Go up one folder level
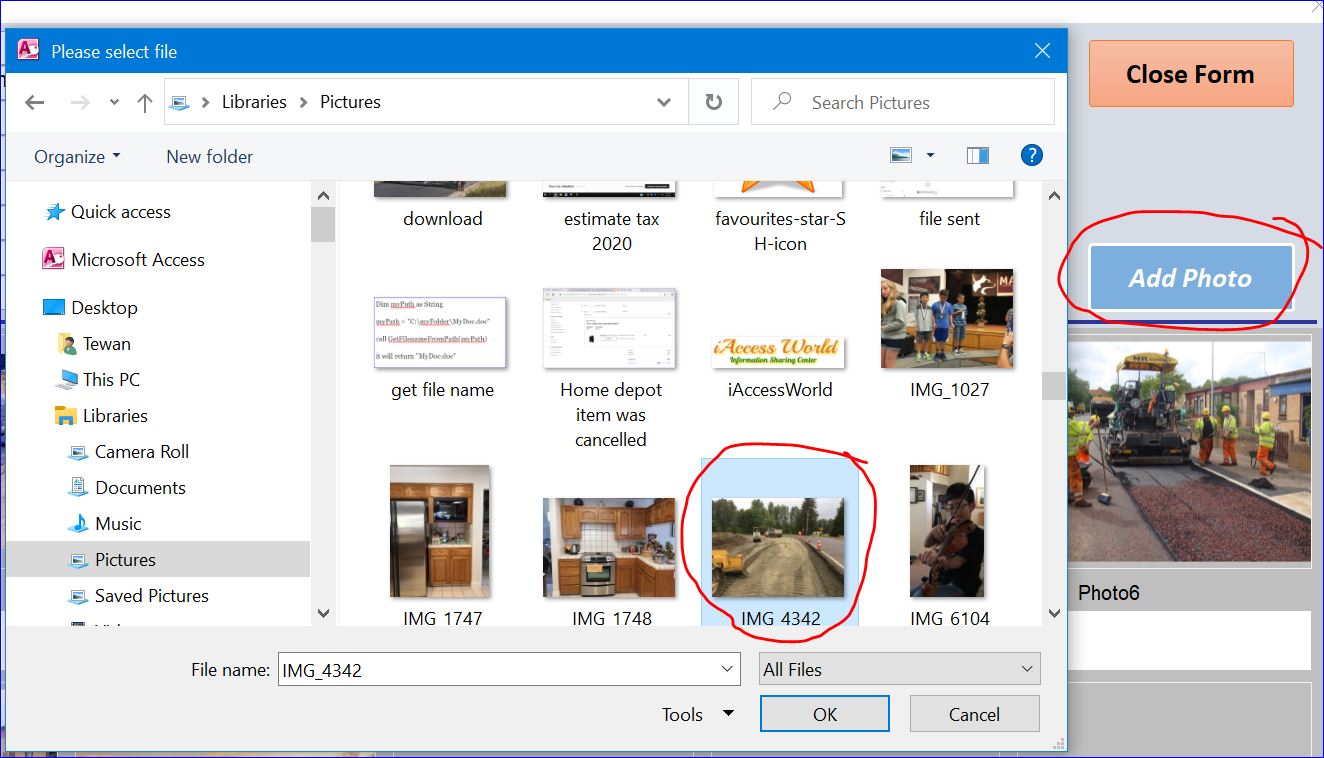Screen dimensions: 1324x758 click(145, 102)
